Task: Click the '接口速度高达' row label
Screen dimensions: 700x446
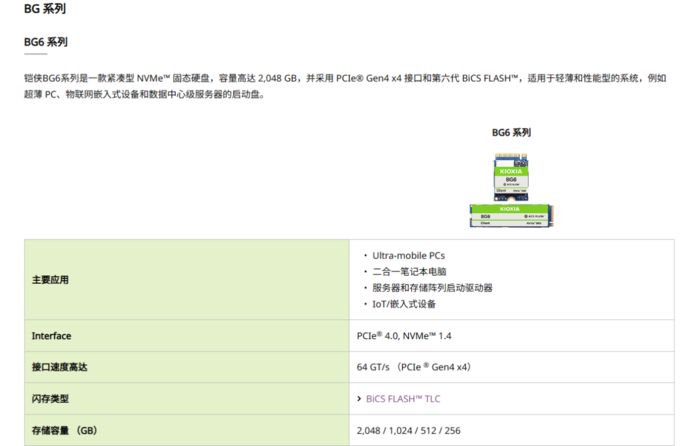Action: pos(59,367)
